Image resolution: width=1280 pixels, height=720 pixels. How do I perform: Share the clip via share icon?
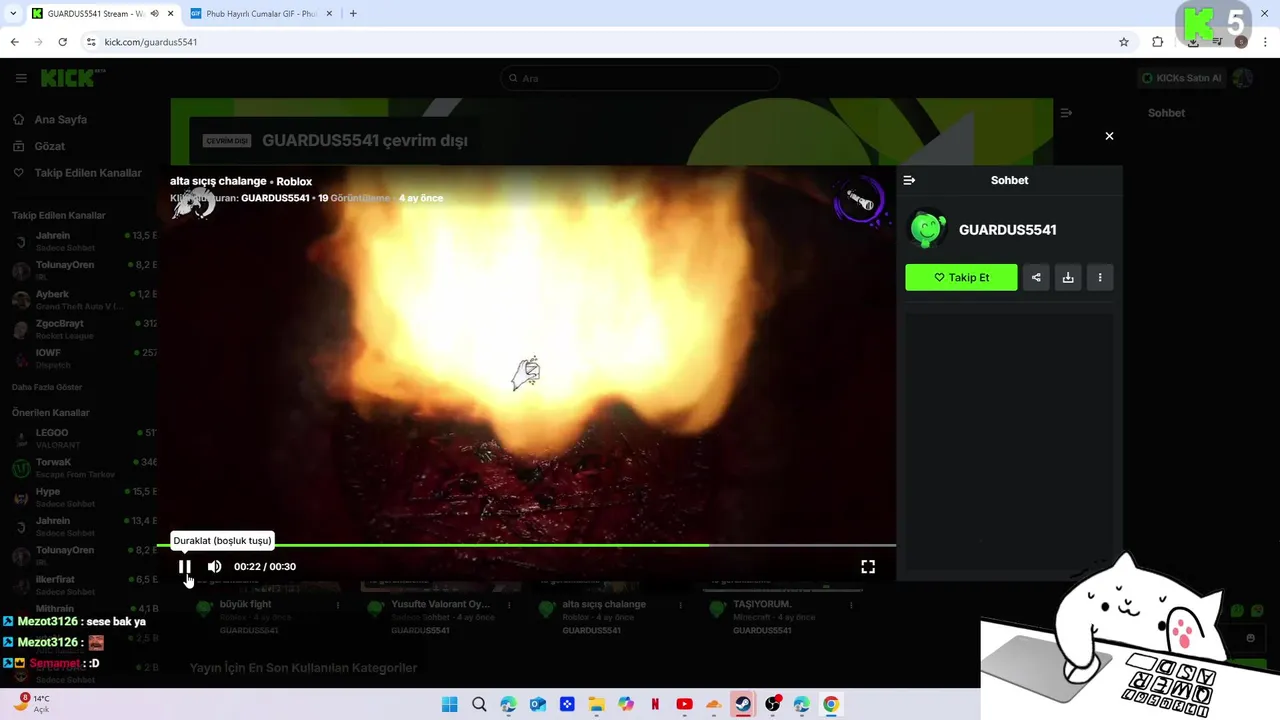click(x=1036, y=277)
